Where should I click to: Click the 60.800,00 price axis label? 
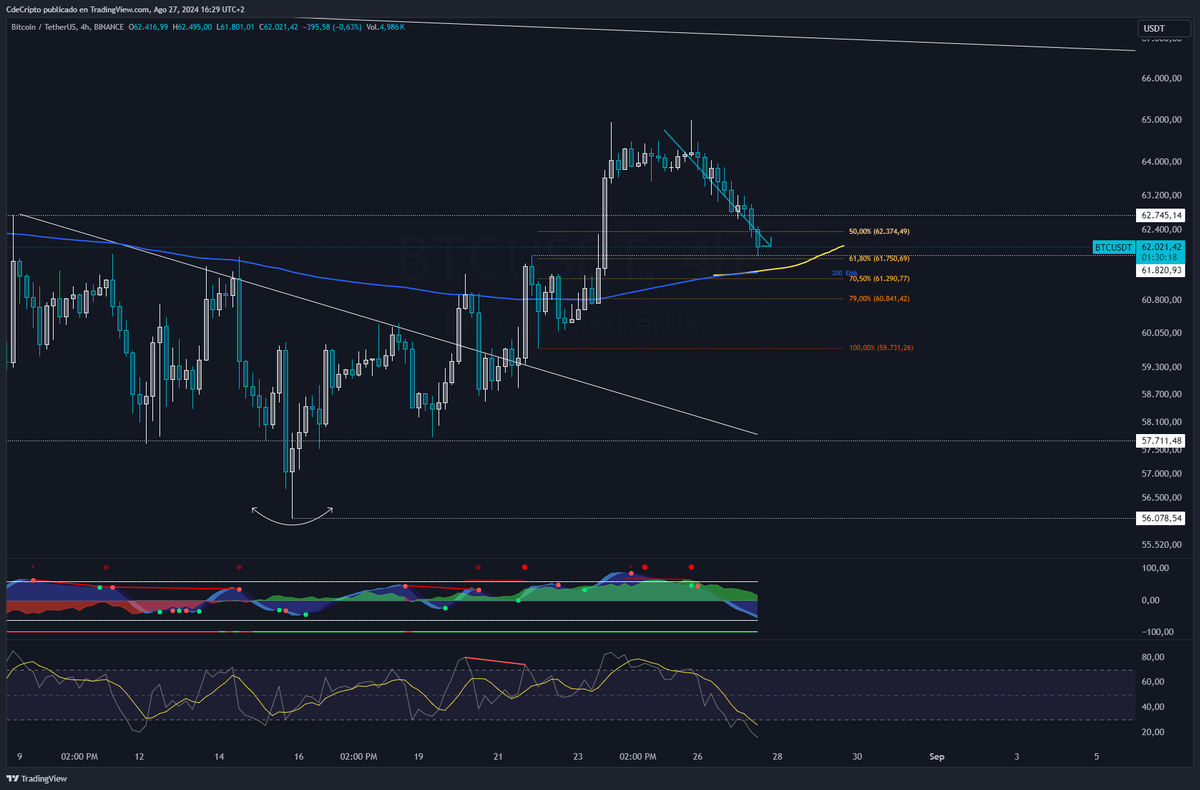1161,300
